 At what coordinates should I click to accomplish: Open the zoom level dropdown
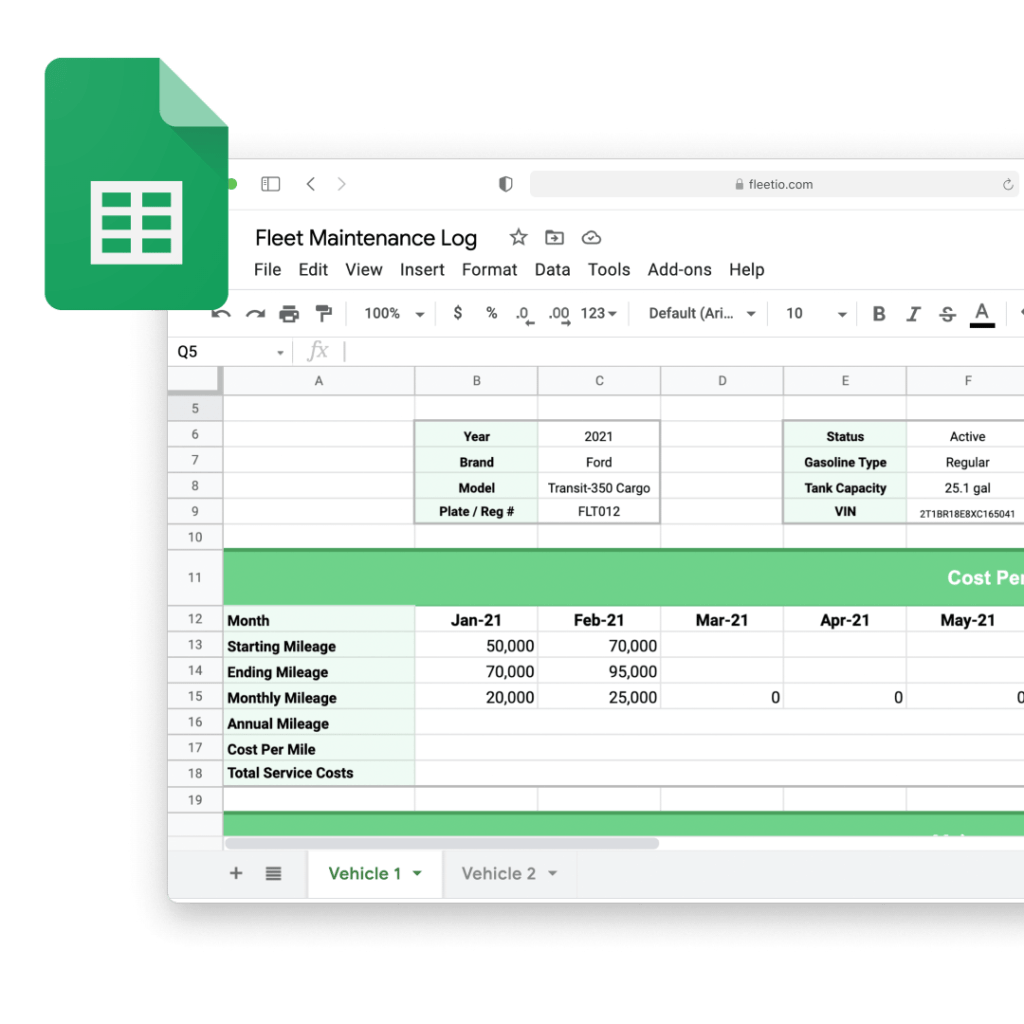pos(392,313)
